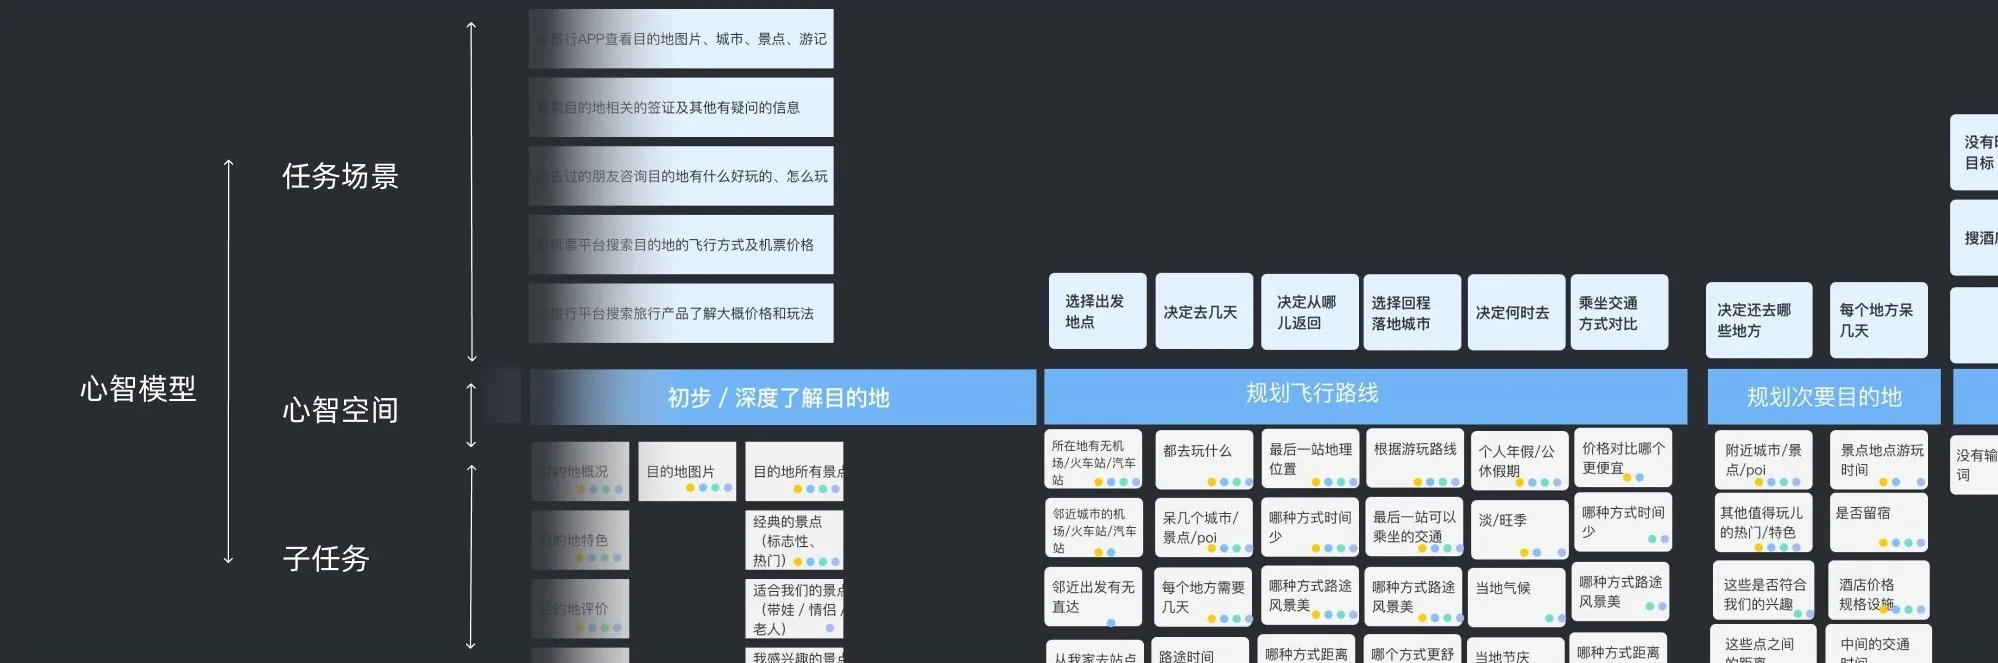Select the 子任务 level label
The image size is (1998, 663).
(x=326, y=558)
